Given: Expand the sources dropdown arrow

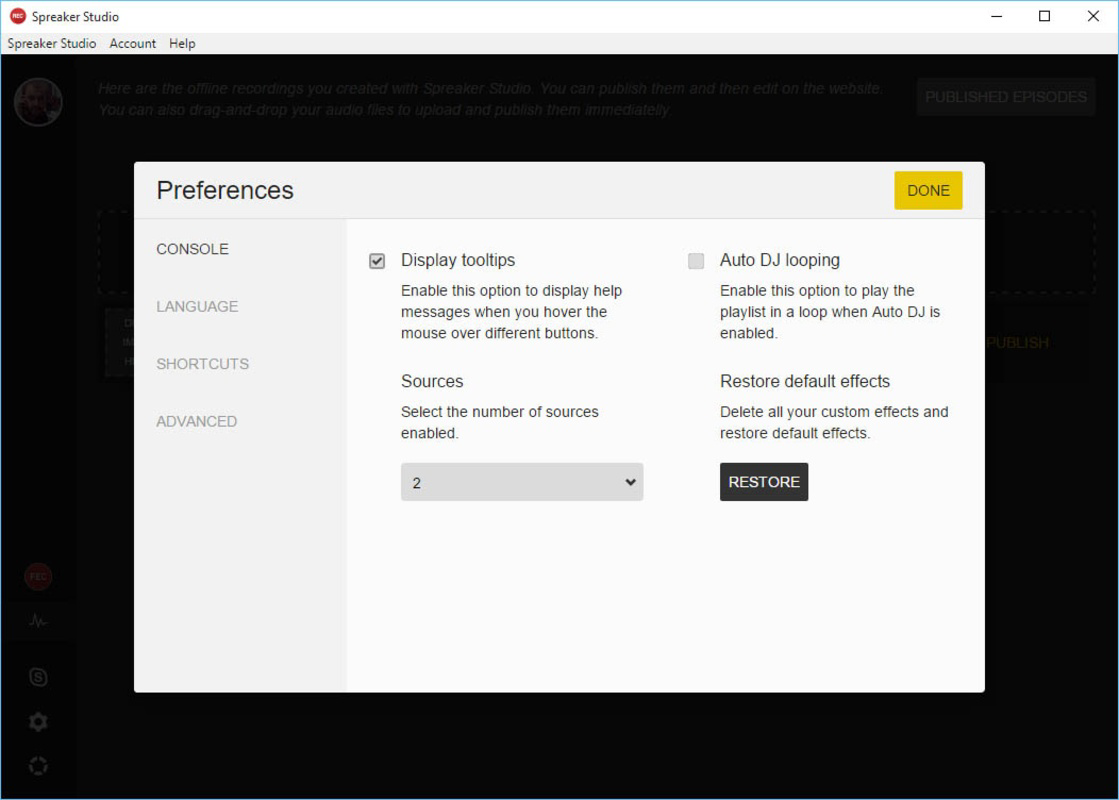Looking at the screenshot, I should click(x=631, y=481).
